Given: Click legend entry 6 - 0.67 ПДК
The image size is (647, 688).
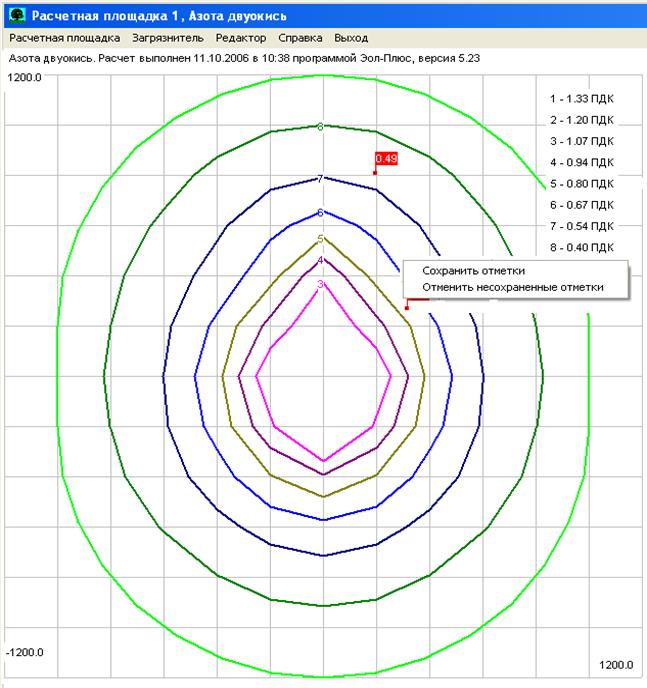Looking at the screenshot, I should [x=582, y=204].
